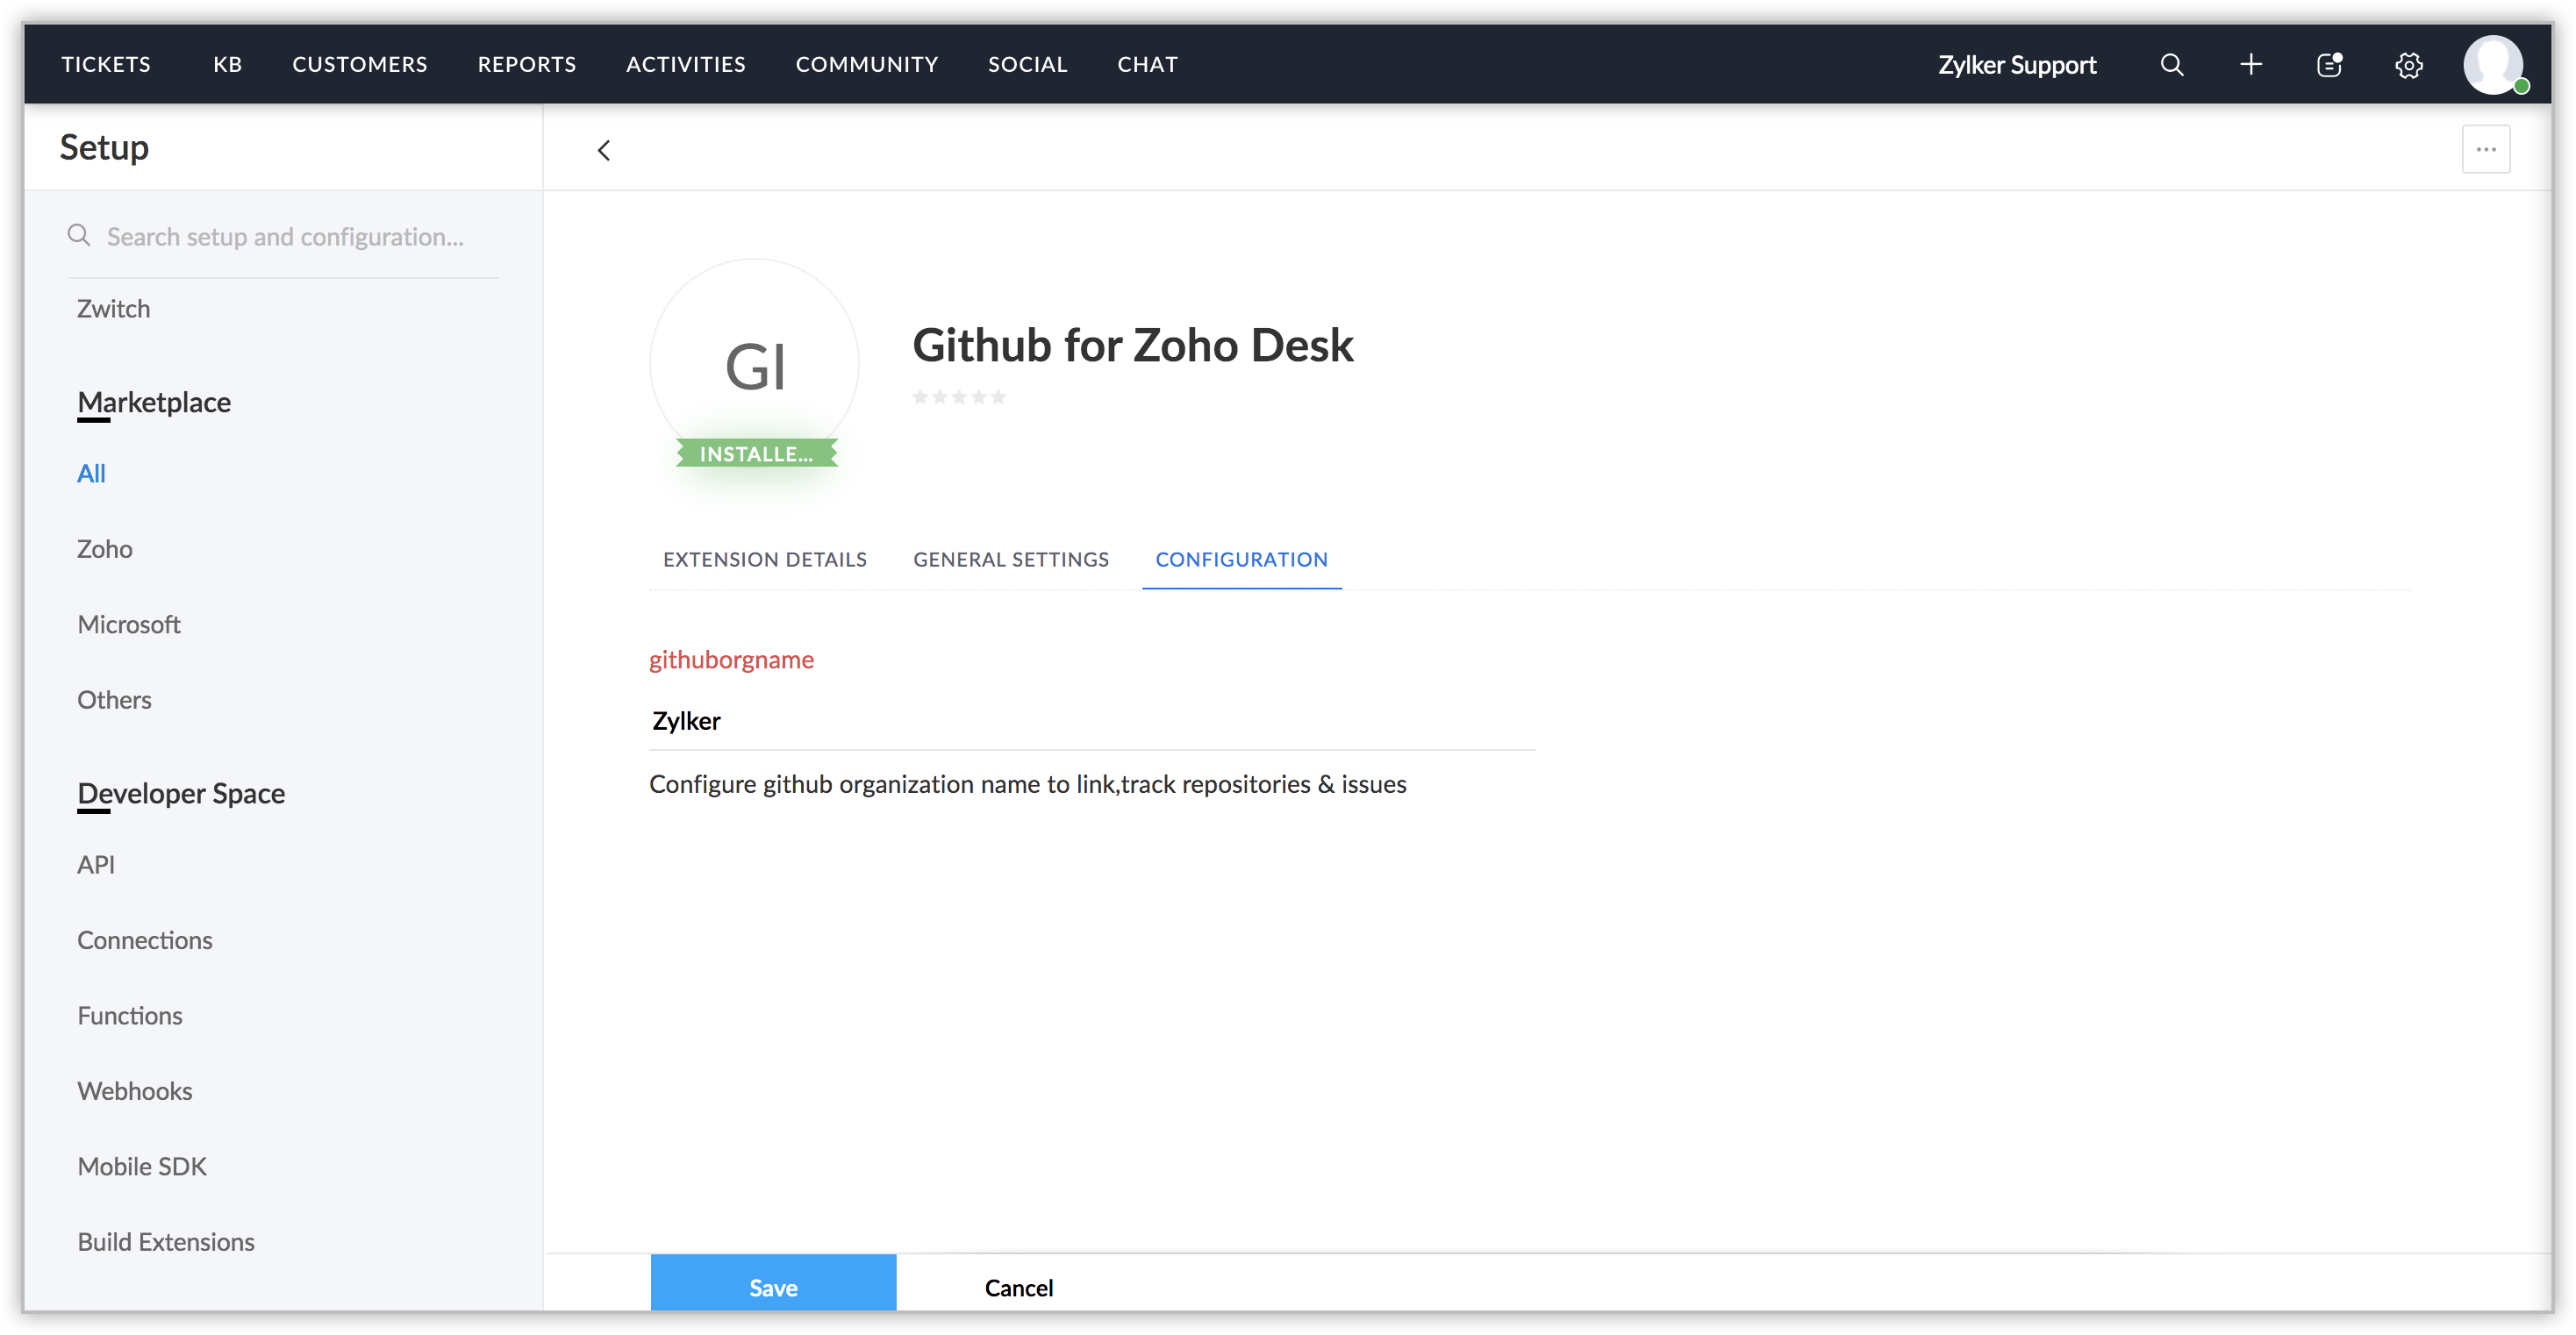Switch to Extension Details tab

tap(764, 560)
